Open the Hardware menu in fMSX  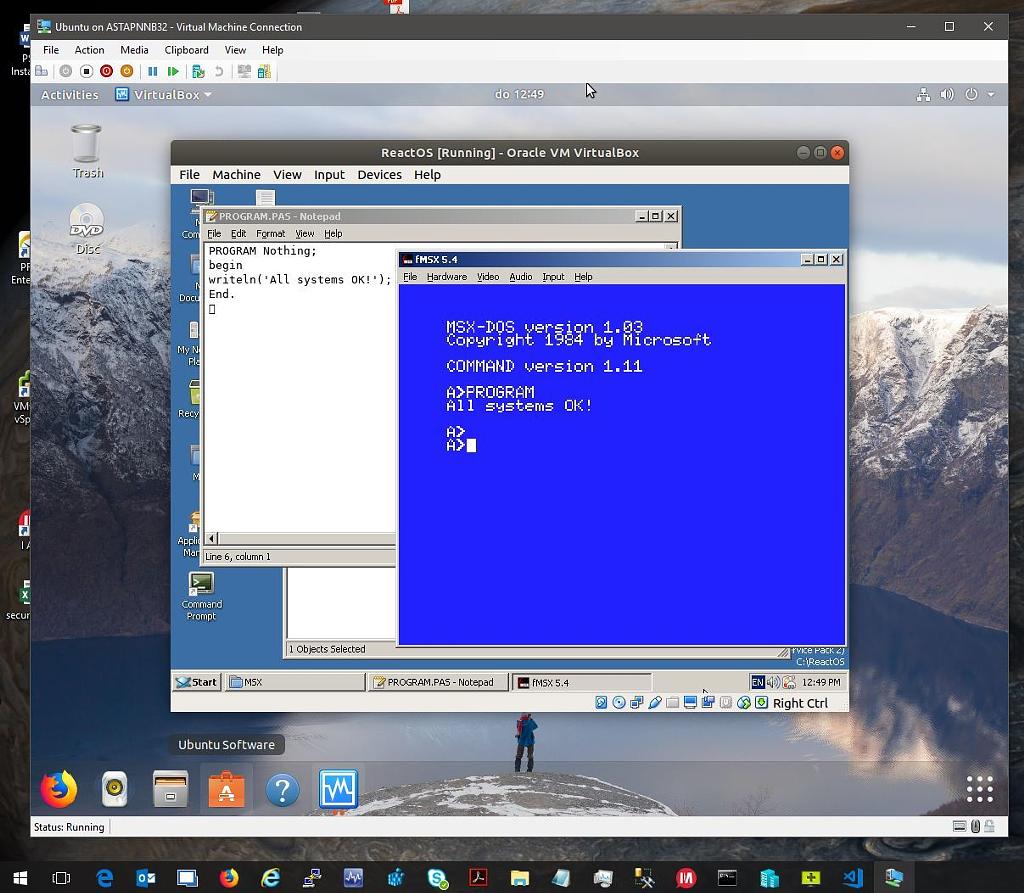[447, 277]
